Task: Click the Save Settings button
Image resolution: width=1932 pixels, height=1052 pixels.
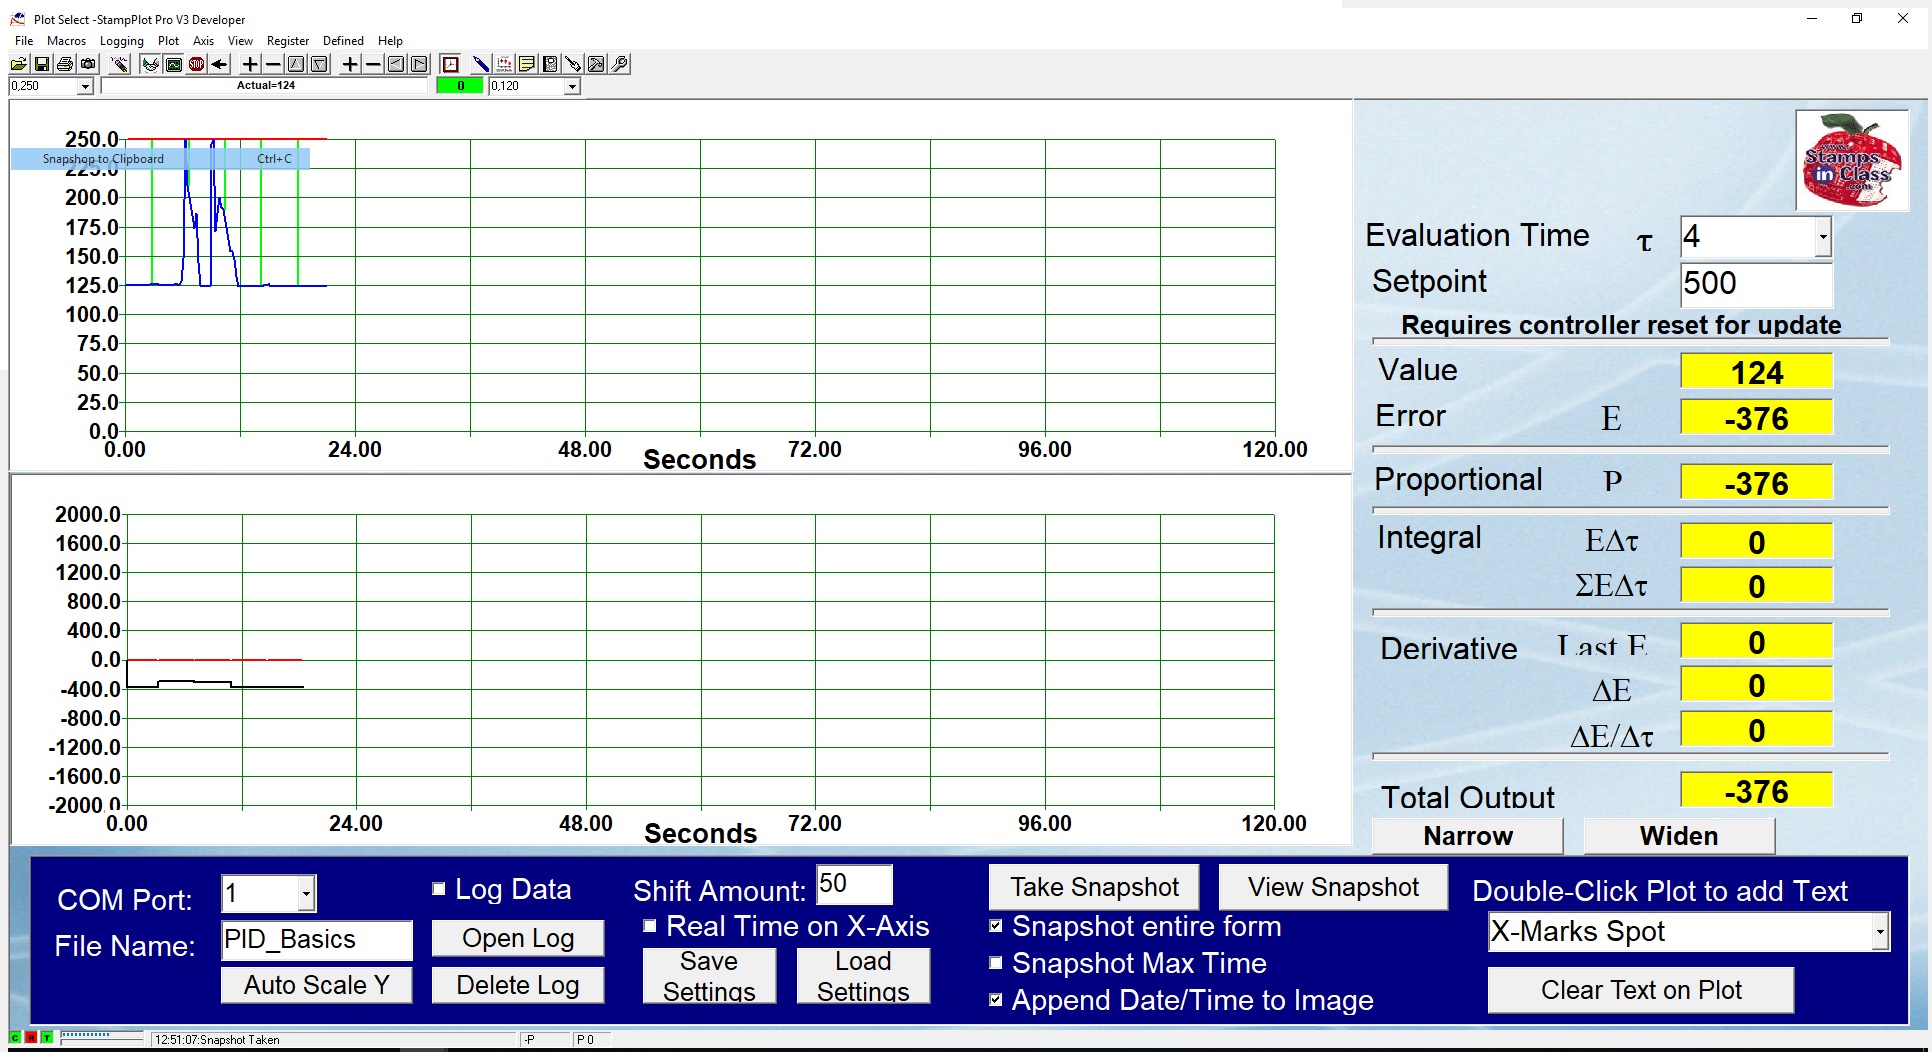Action: click(709, 976)
